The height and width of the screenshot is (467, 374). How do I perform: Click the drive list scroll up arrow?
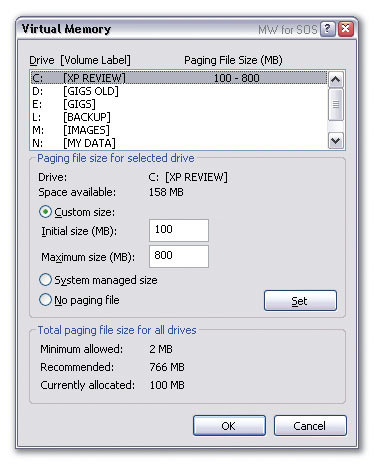click(x=336, y=79)
